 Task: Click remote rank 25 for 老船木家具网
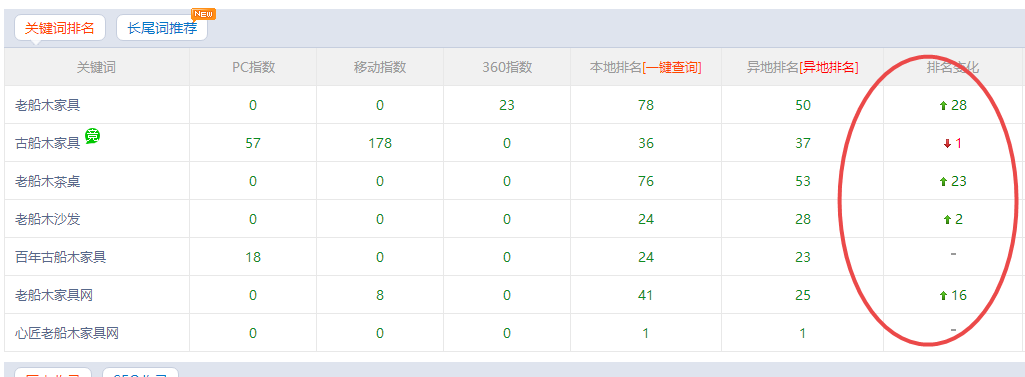tap(803, 295)
